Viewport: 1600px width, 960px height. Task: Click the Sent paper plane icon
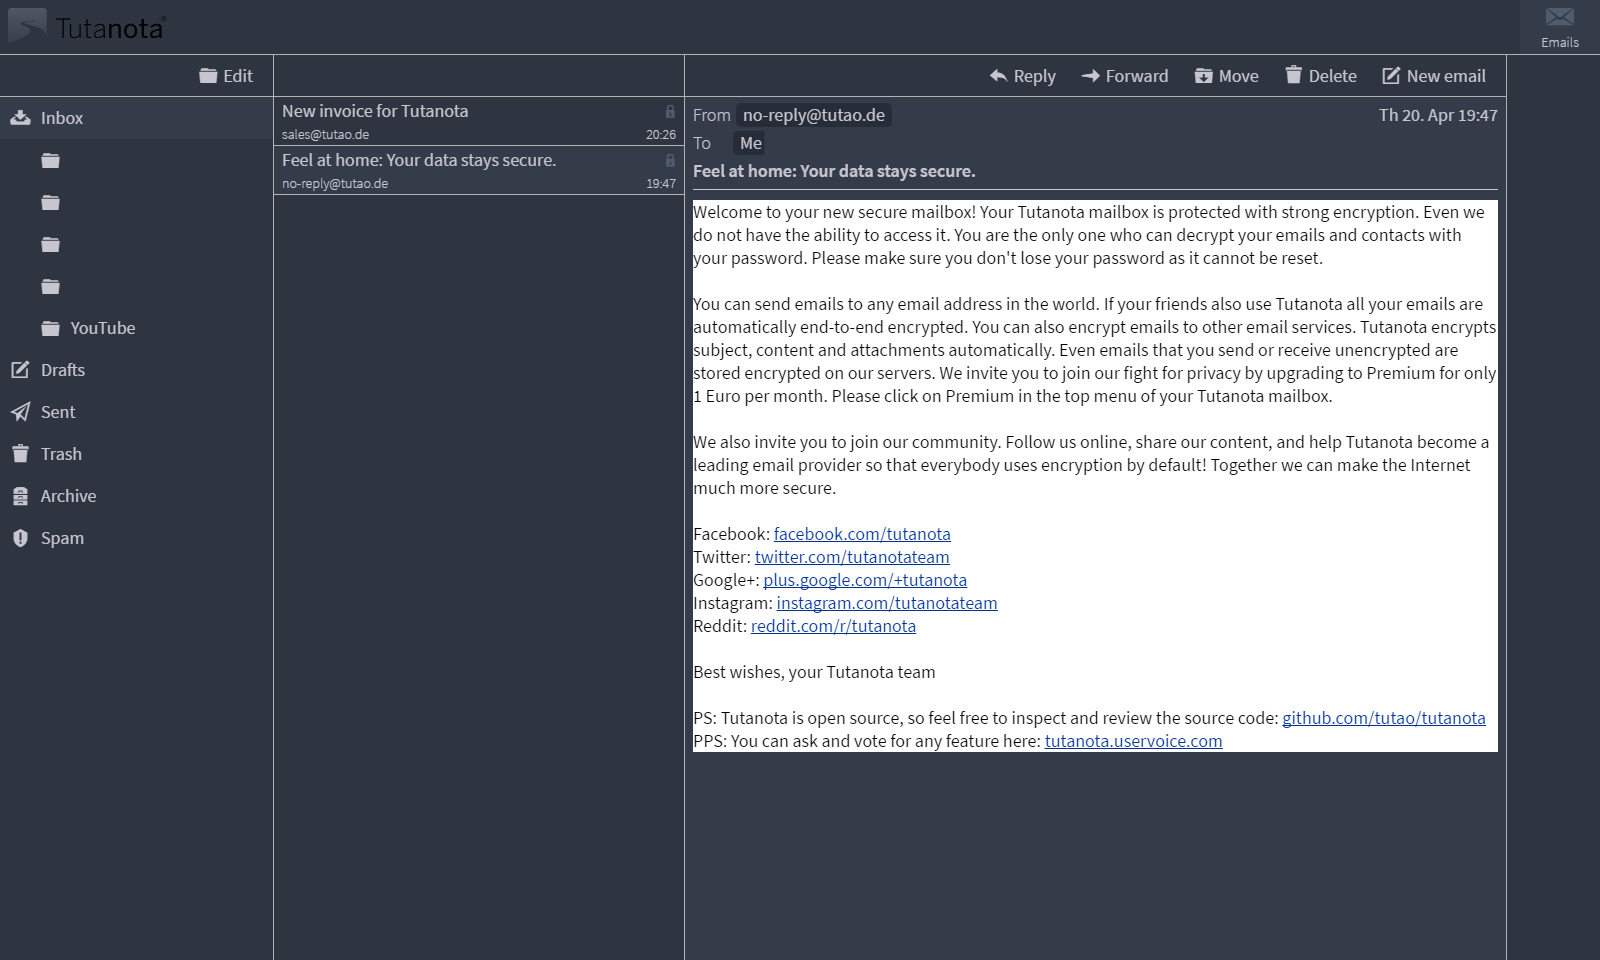(x=20, y=412)
